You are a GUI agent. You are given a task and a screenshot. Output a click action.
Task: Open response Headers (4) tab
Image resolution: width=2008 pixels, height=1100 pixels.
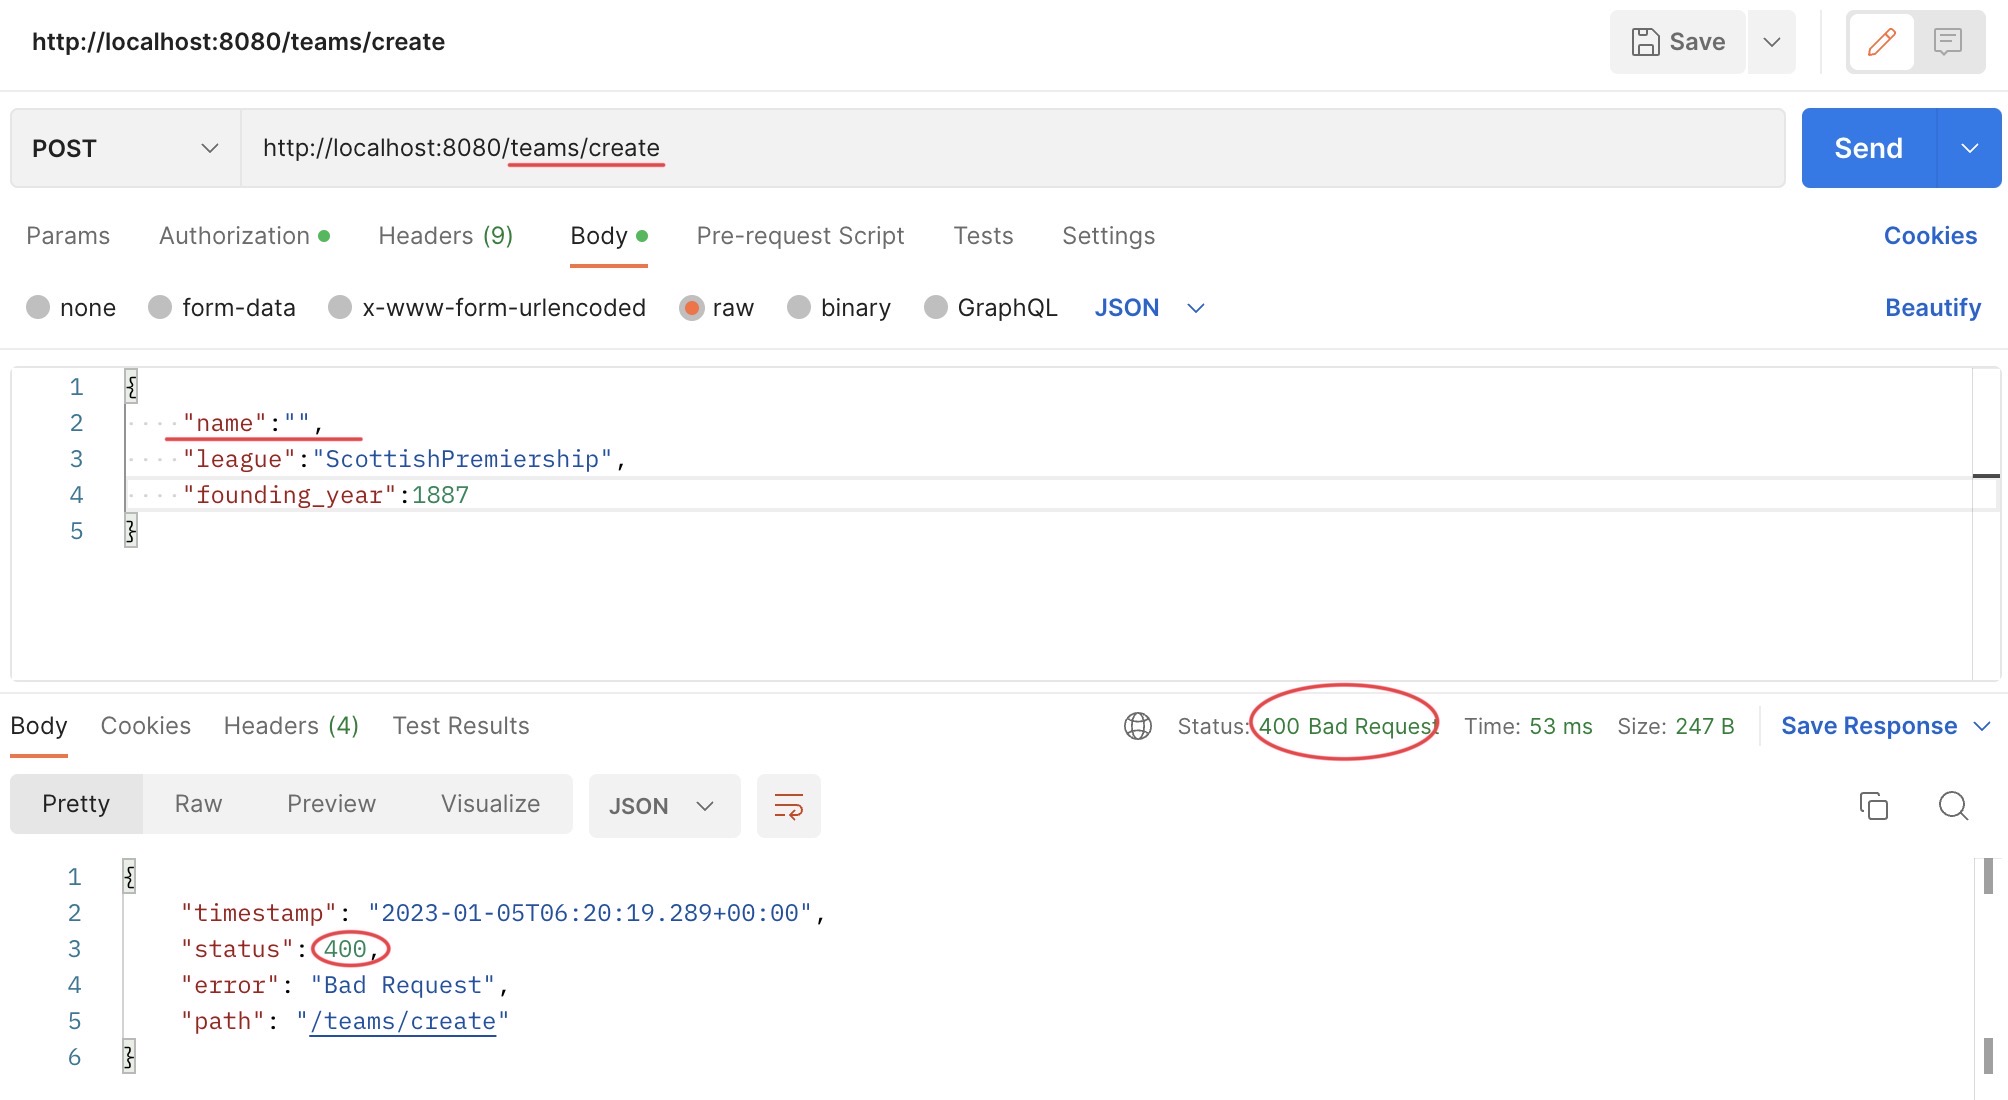291,726
